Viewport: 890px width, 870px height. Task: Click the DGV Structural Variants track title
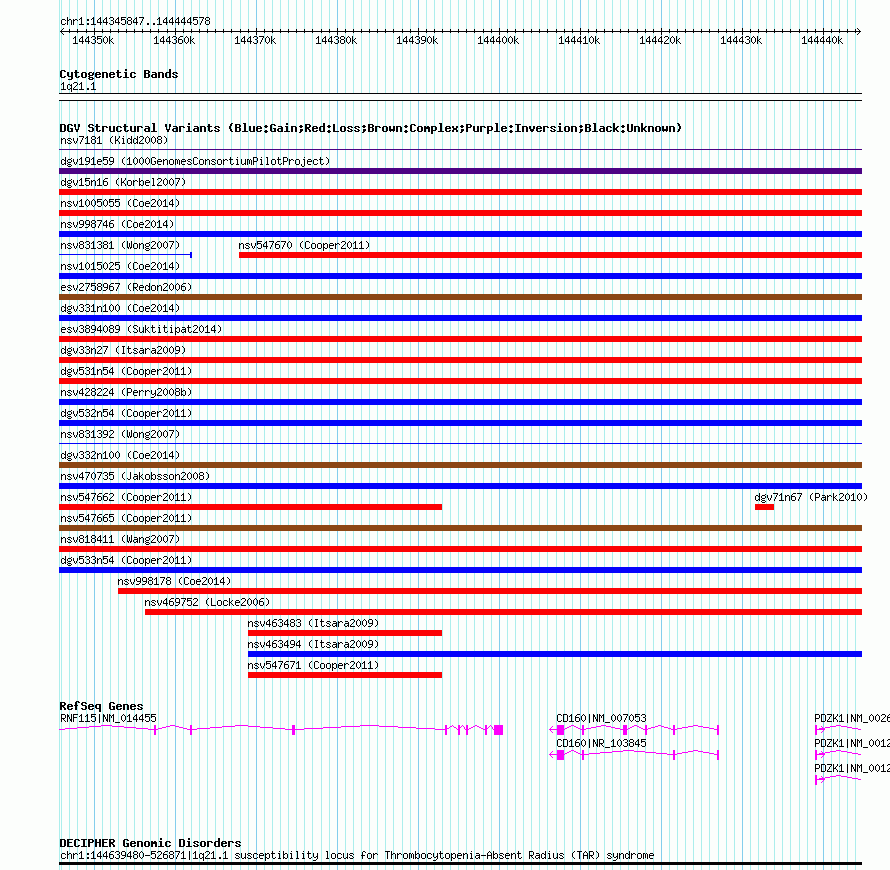pos(371,128)
